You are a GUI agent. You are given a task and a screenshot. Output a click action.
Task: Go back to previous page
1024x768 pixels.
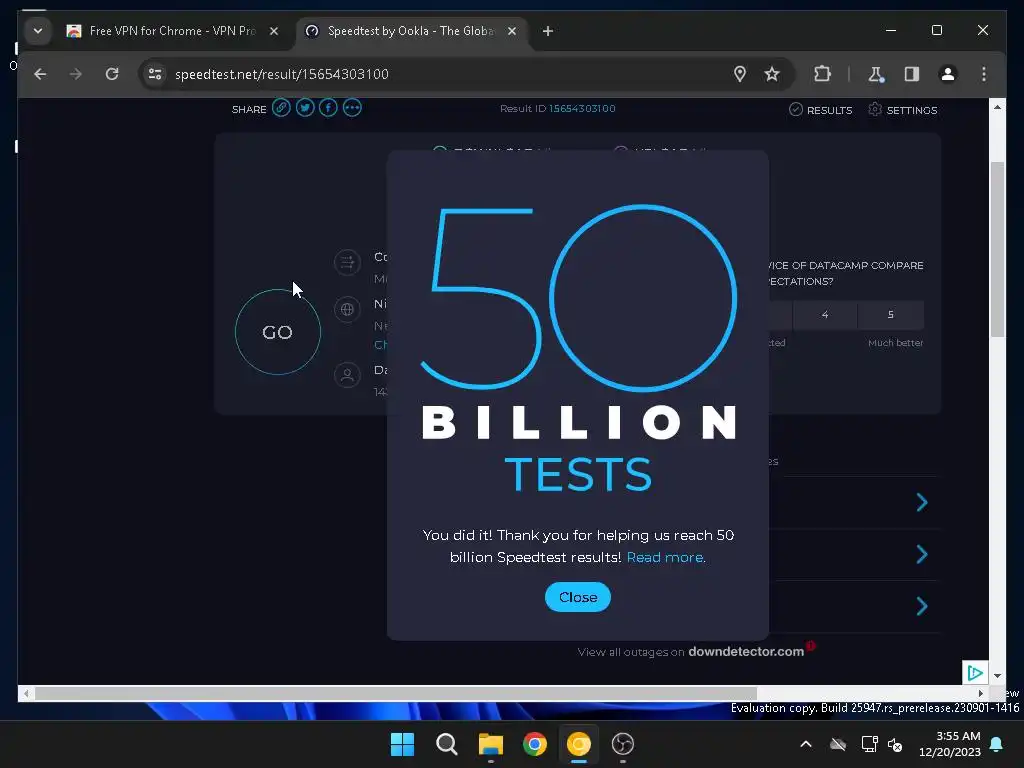pyautogui.click(x=40, y=74)
